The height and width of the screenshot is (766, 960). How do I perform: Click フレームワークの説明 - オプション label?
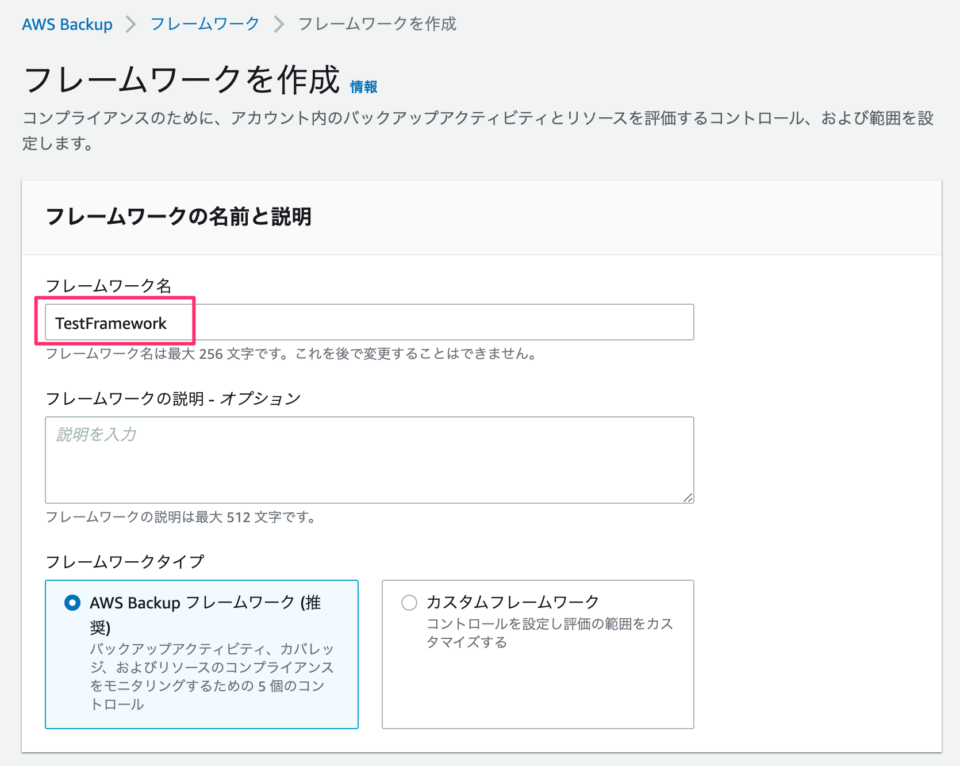173,399
